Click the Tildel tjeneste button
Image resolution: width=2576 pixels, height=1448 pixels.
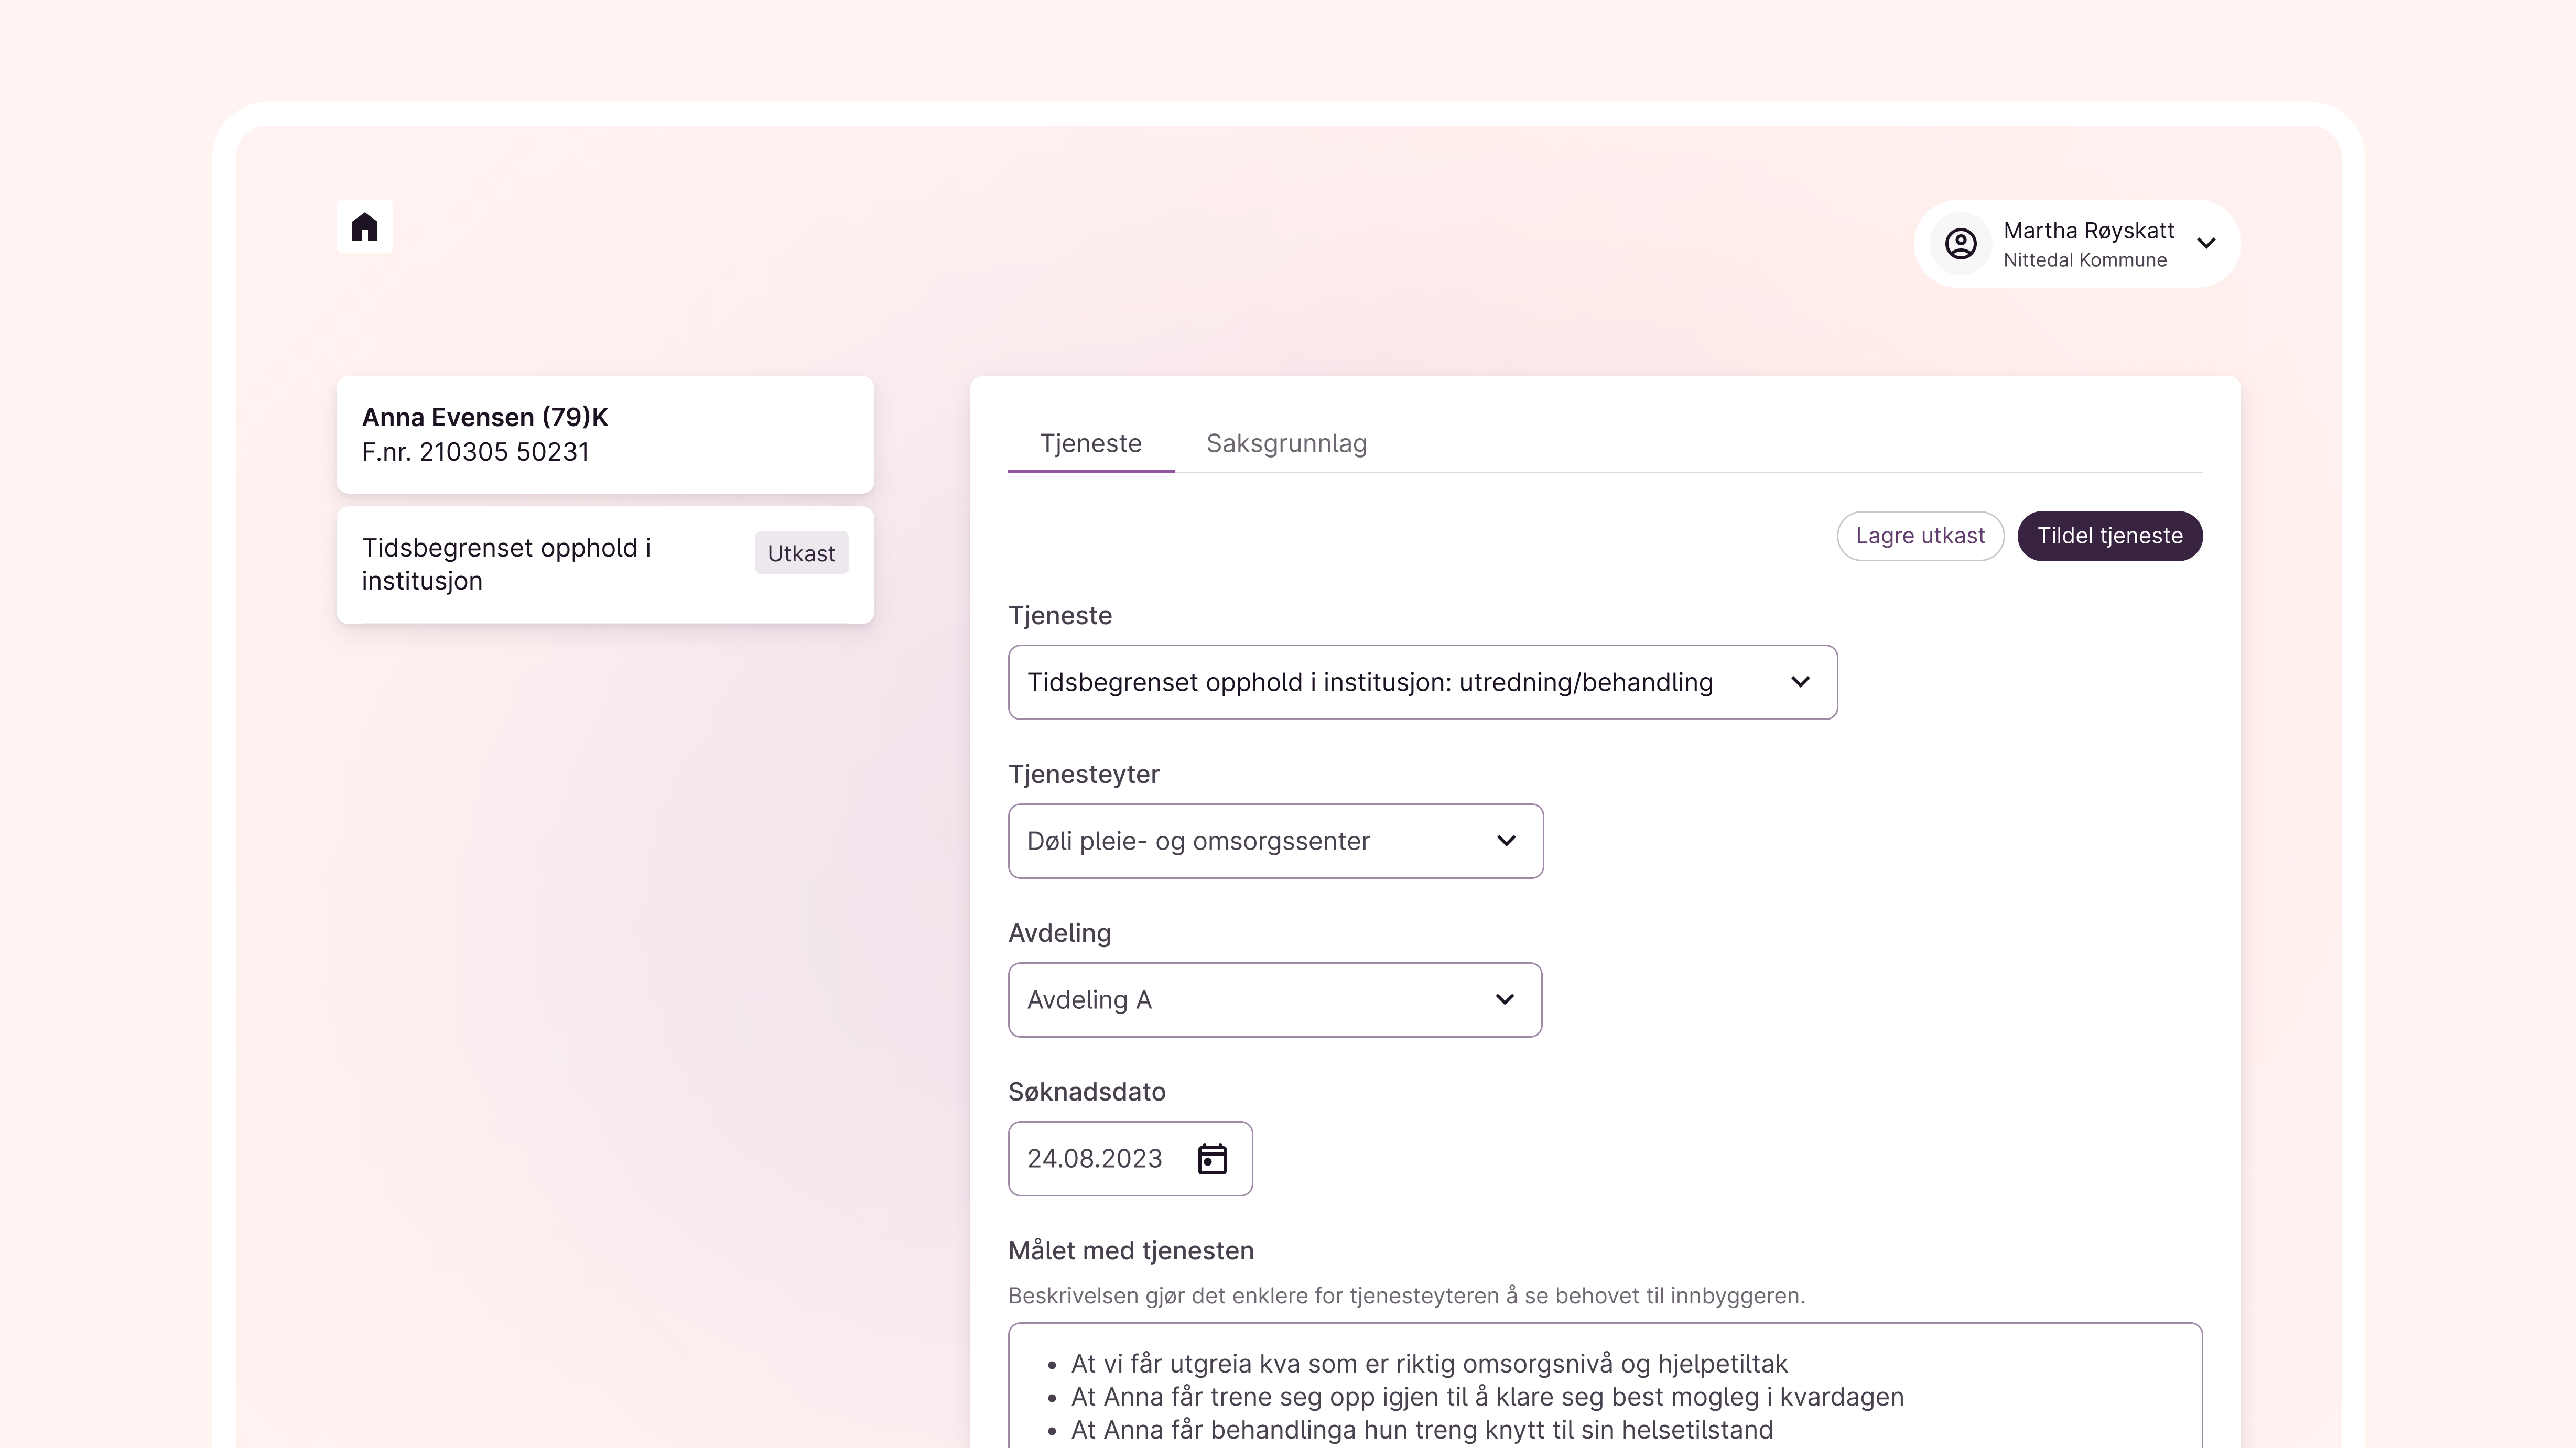click(2110, 536)
